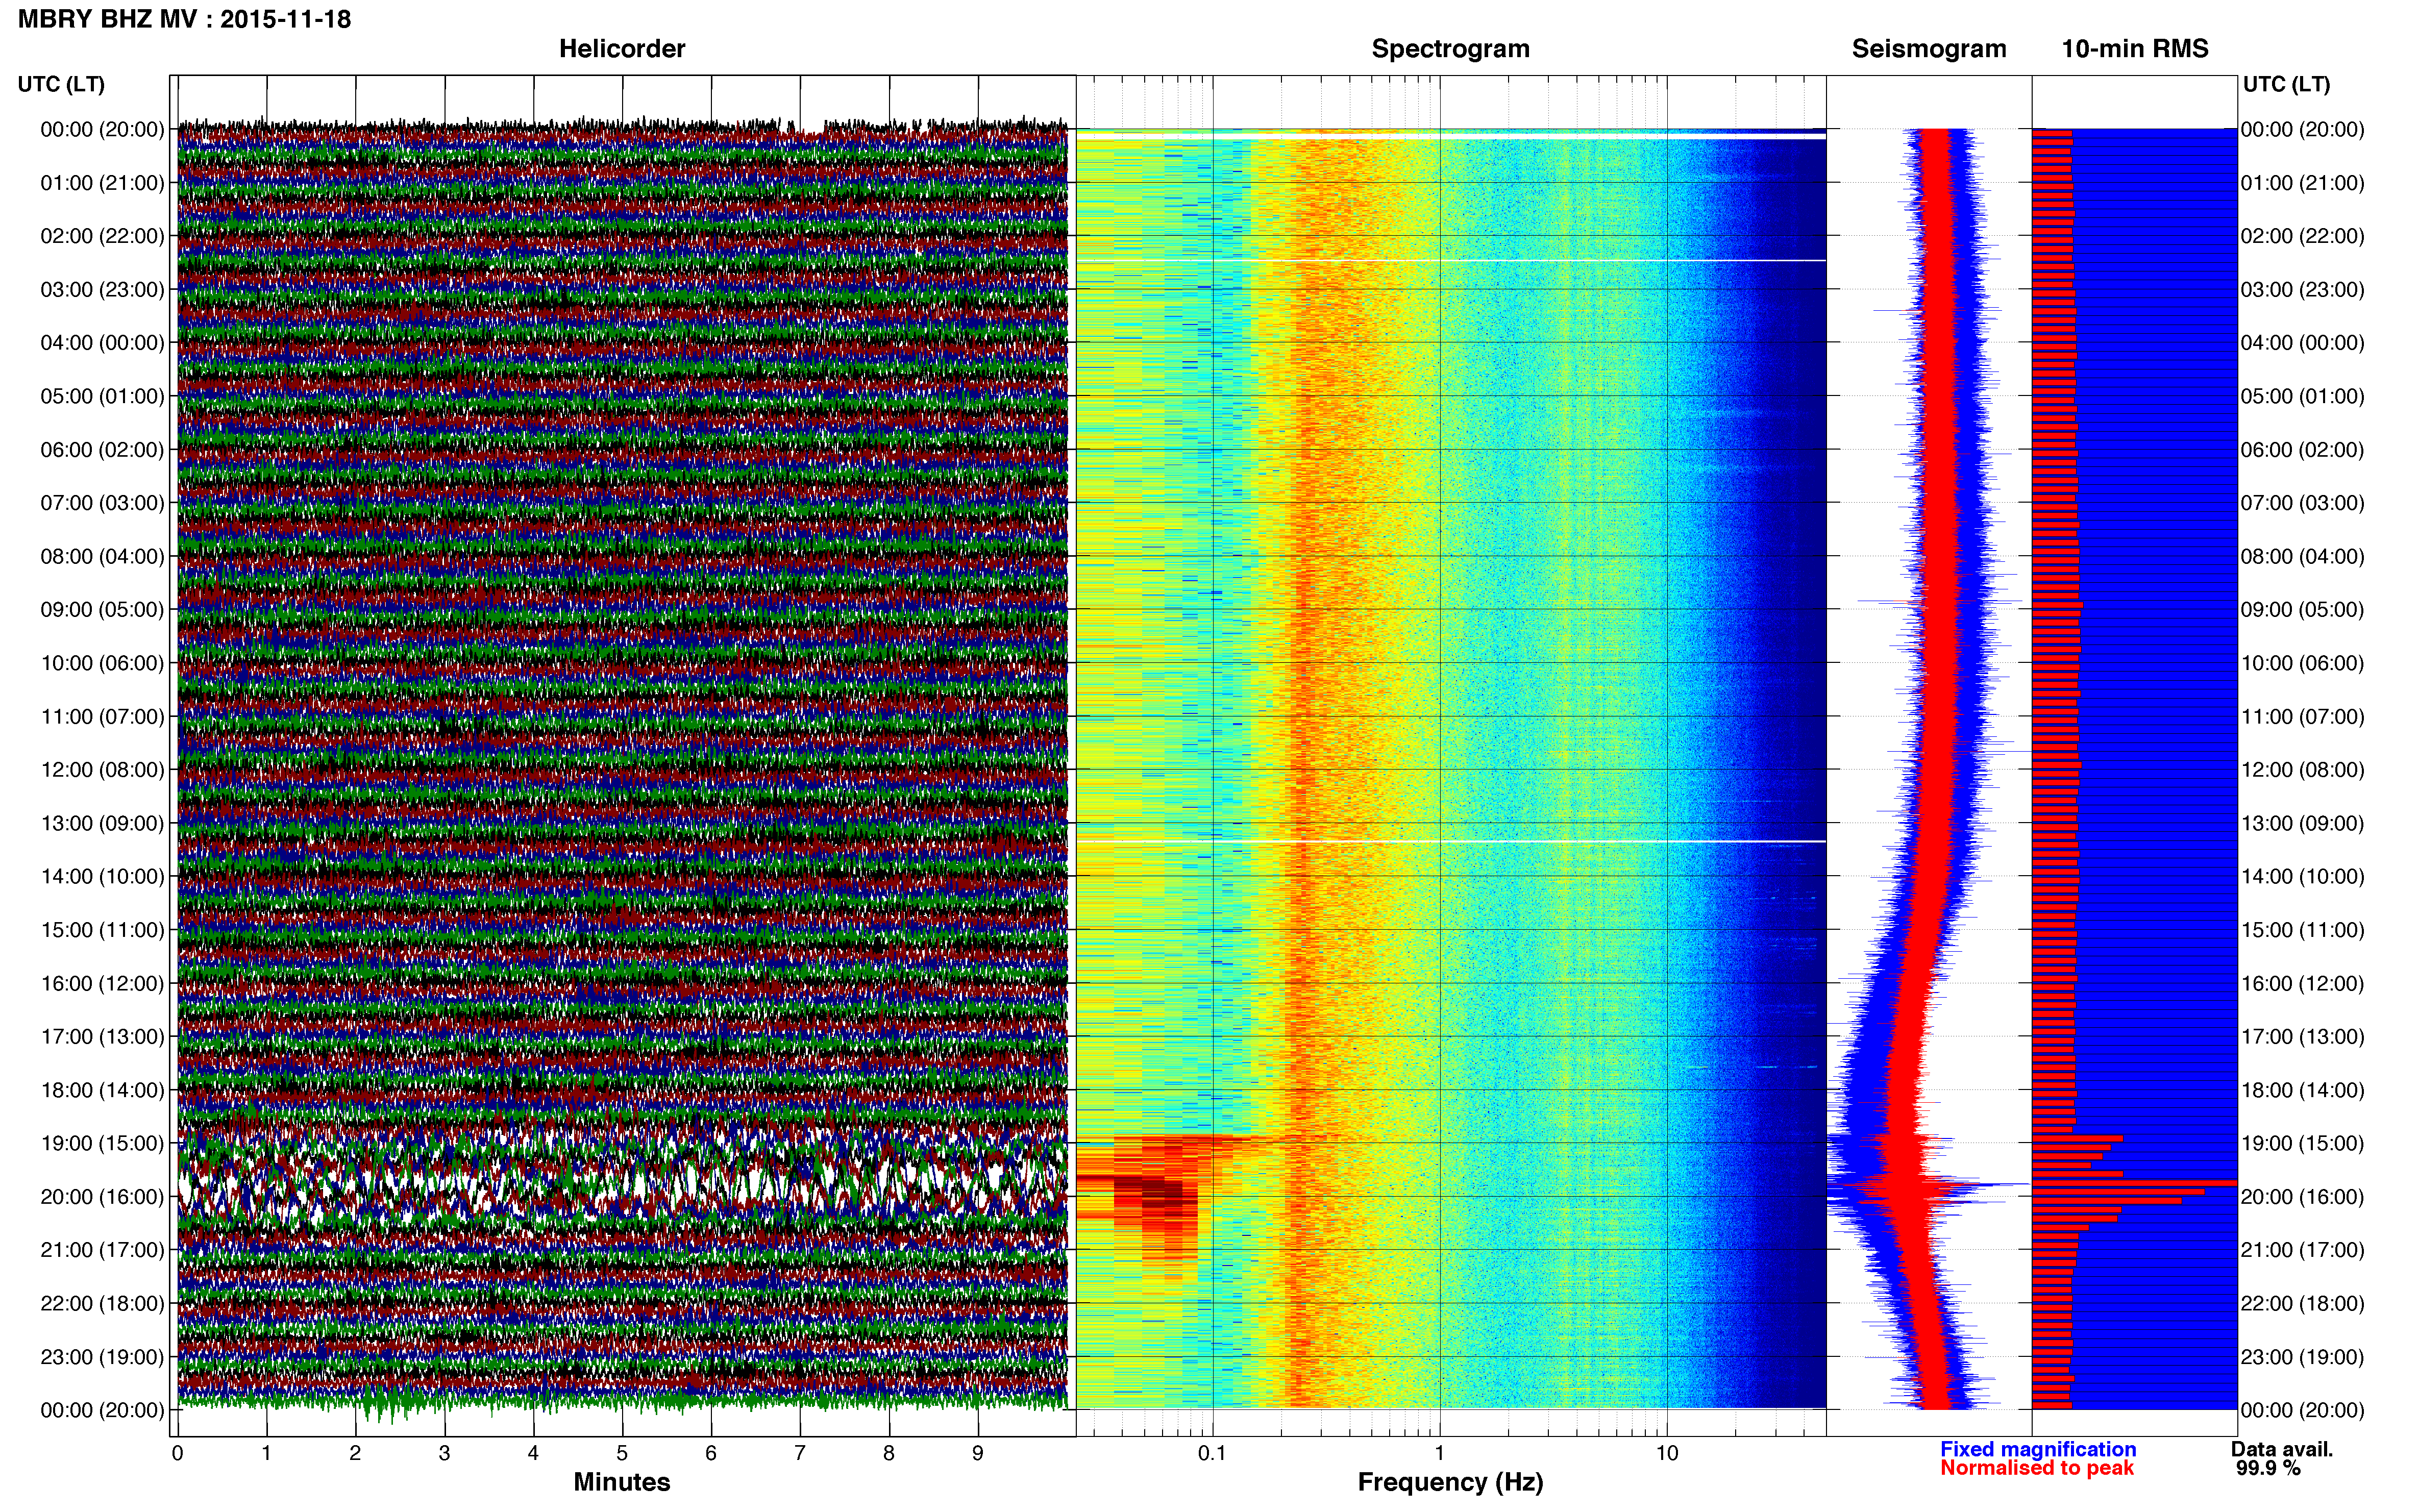
Task: Click 03:00 (23:00) label left of helicorder
Action: [x=102, y=290]
